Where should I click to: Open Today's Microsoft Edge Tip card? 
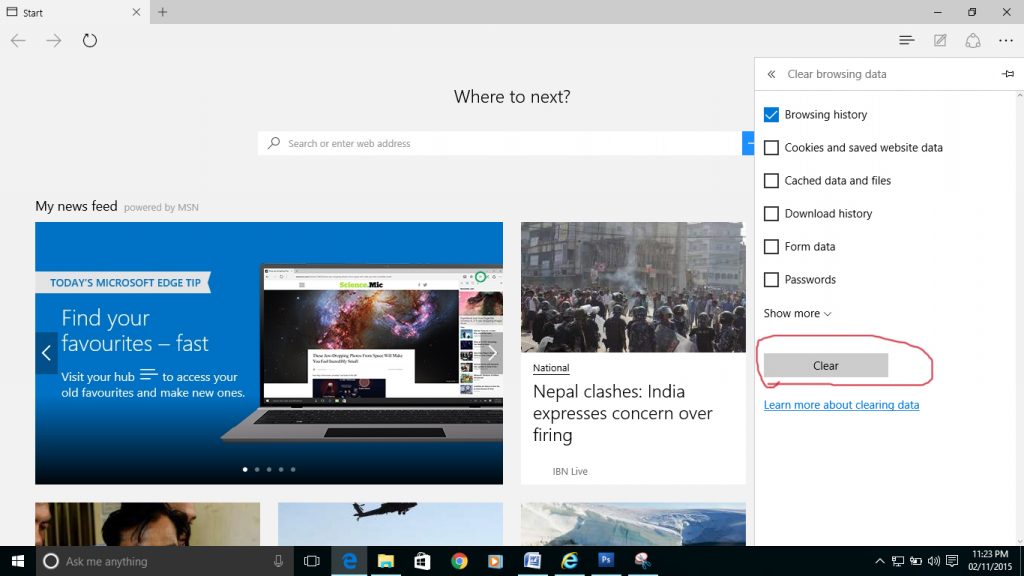tap(268, 353)
